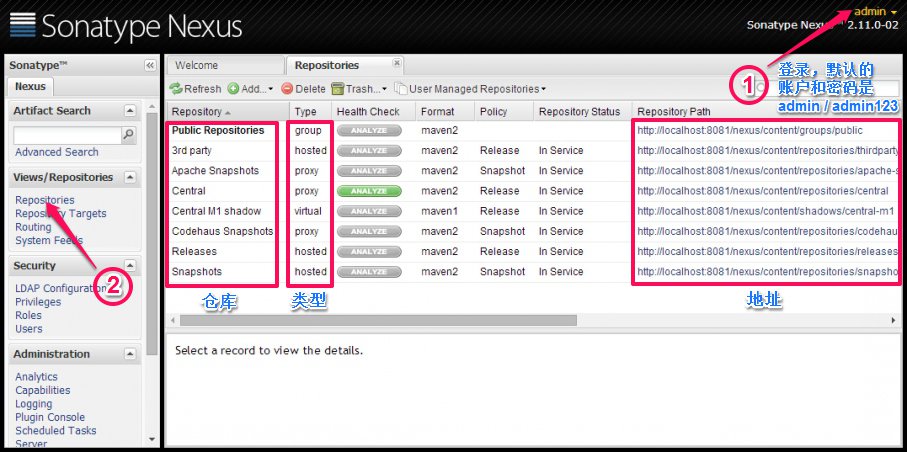The width and height of the screenshot is (907, 452).
Task: Open the Scheduled Tasks link
Action: point(56,431)
